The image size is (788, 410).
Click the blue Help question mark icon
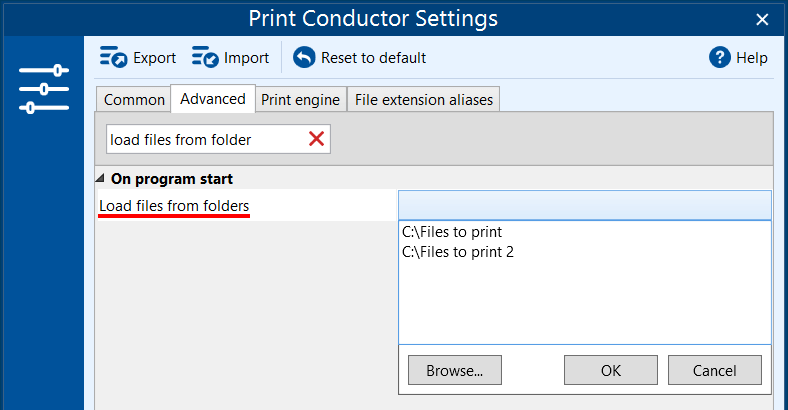point(720,57)
